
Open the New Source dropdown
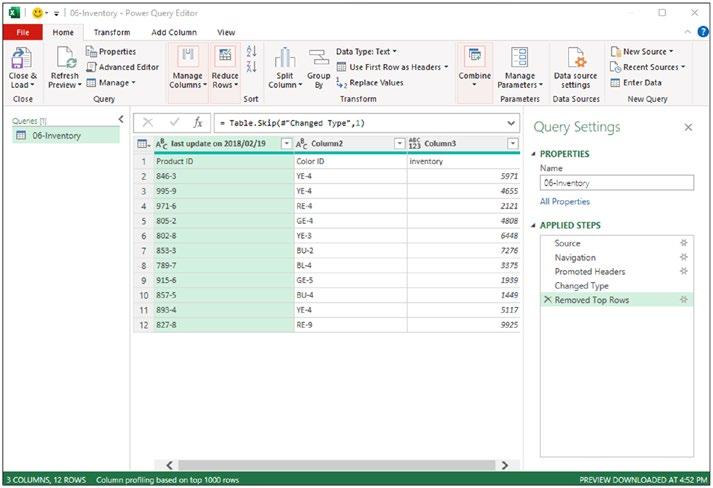(x=642, y=52)
